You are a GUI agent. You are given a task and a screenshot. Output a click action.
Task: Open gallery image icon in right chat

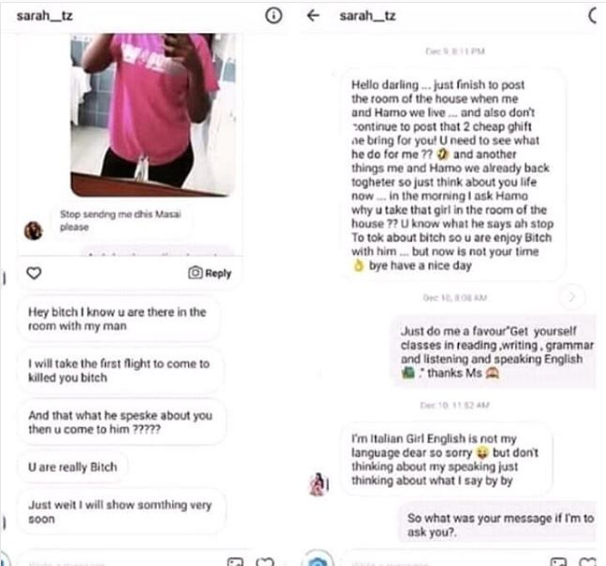coord(558,562)
